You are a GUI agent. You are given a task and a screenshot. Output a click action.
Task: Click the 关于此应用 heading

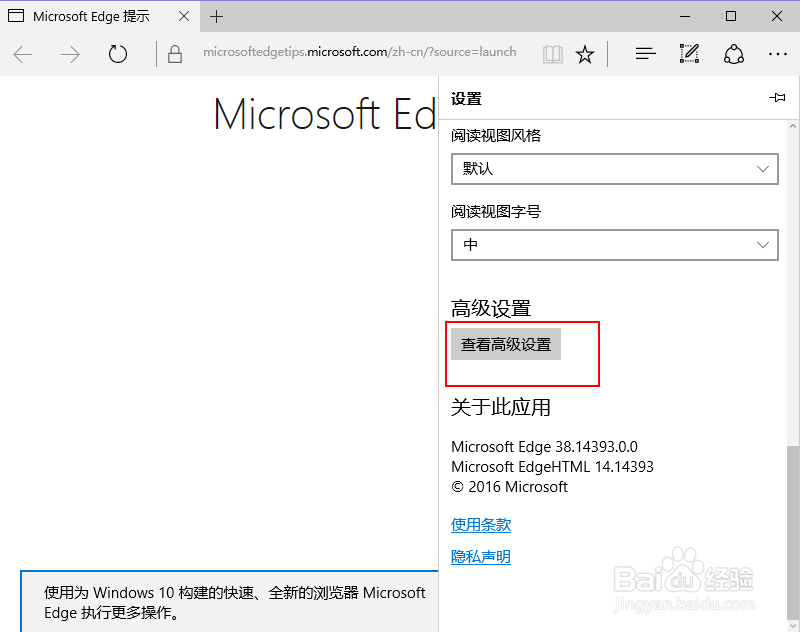point(501,407)
